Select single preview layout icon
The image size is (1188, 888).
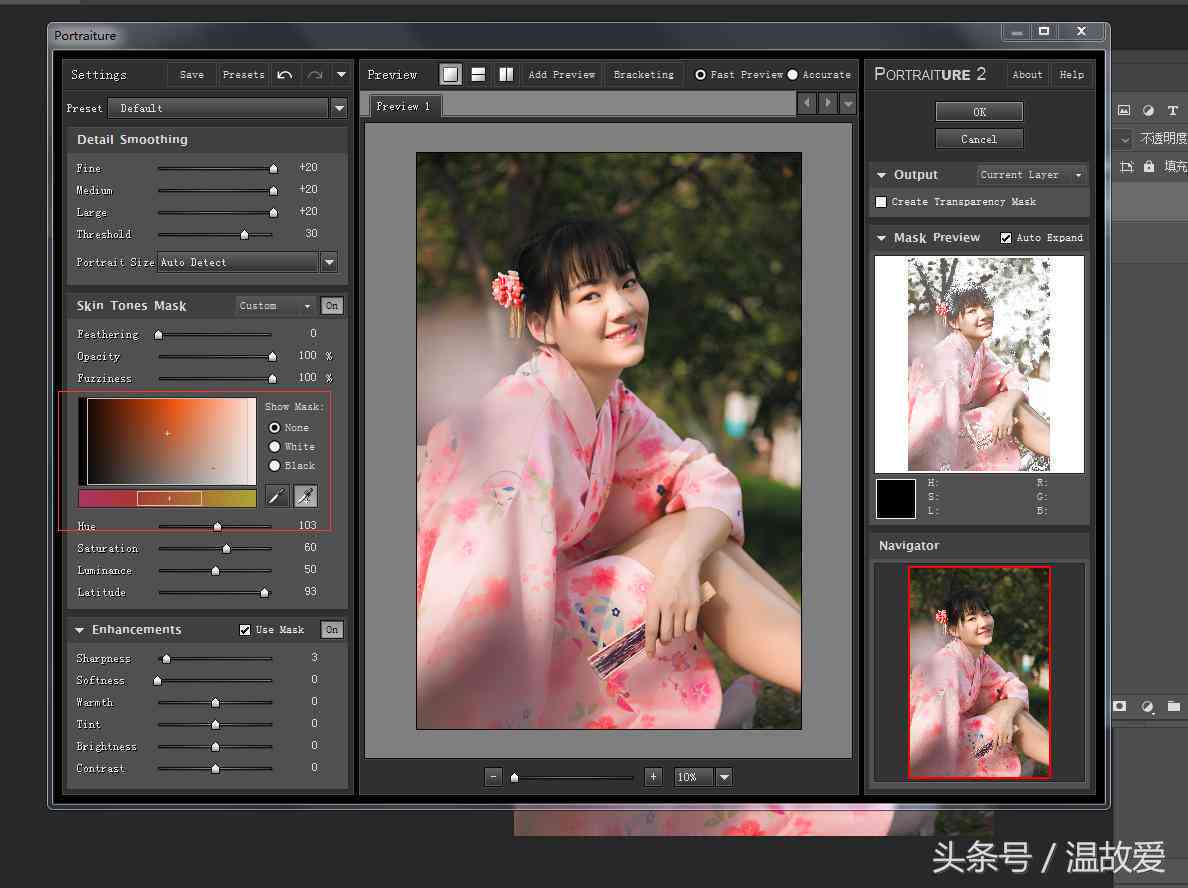(451, 74)
